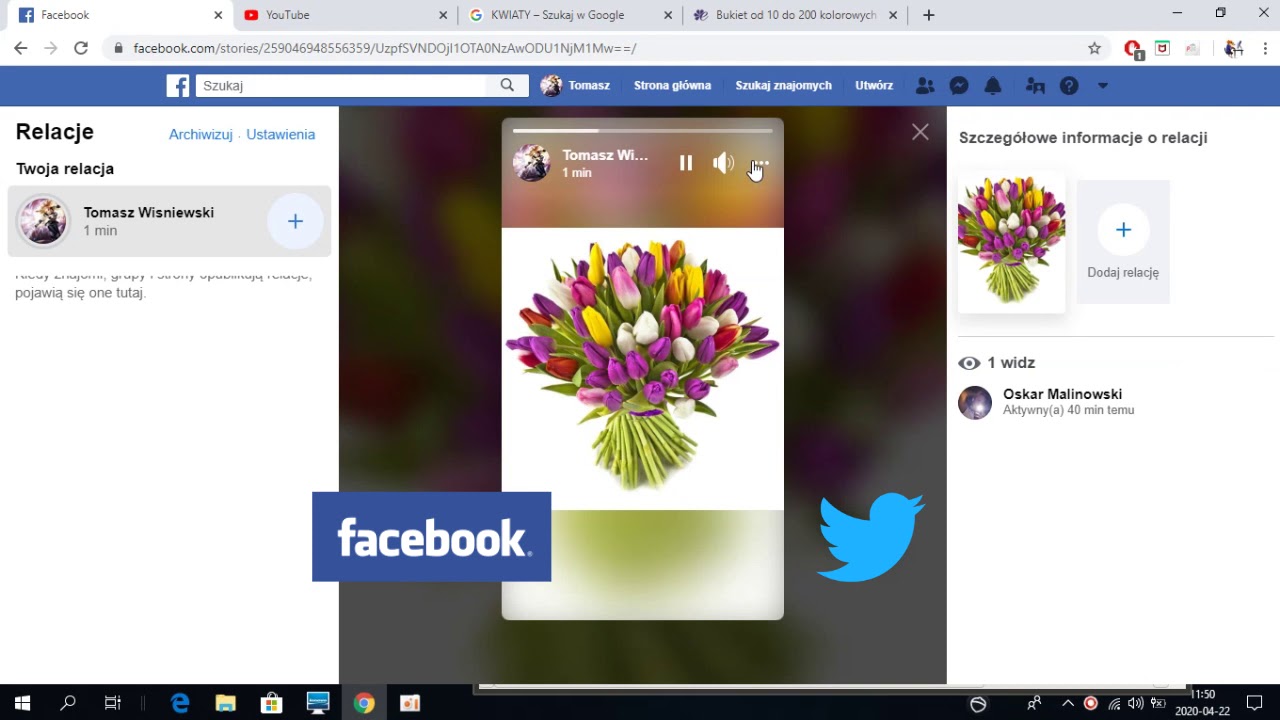1280x720 pixels.
Task: Click the story progress bar
Action: point(642,130)
